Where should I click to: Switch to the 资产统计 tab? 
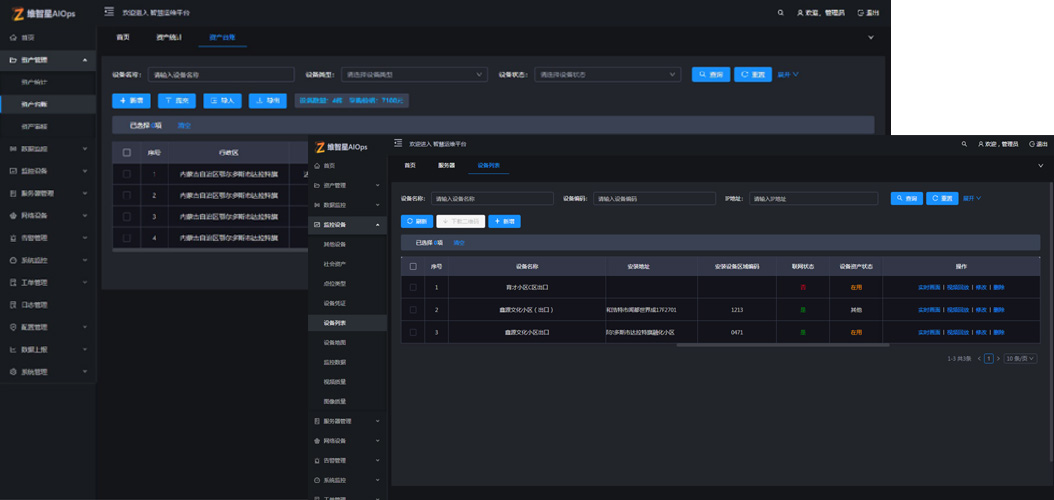click(x=169, y=37)
